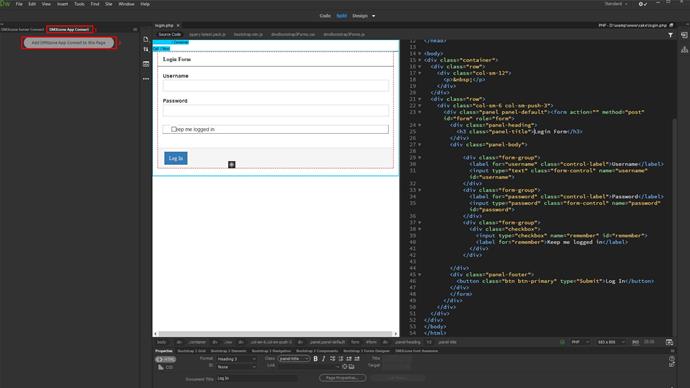This screenshot has height=388, width=690.
Task: Collapse the form-group div at line 29
Action: click(x=419, y=157)
